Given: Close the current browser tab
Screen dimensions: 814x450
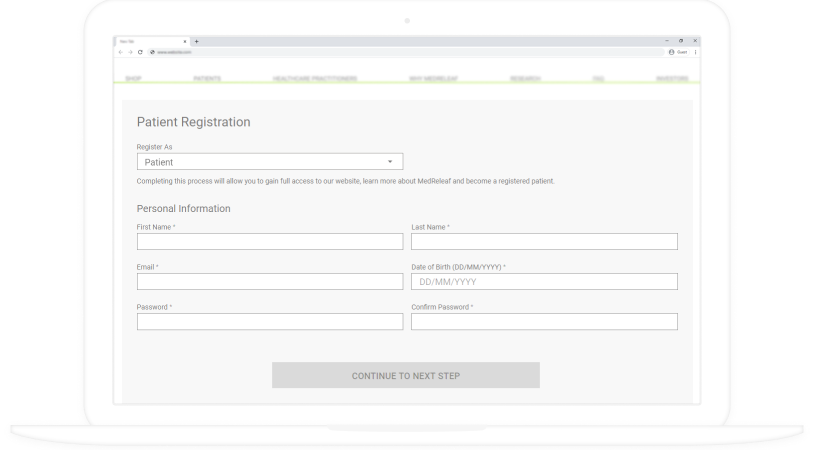Looking at the screenshot, I should tap(185, 41).
